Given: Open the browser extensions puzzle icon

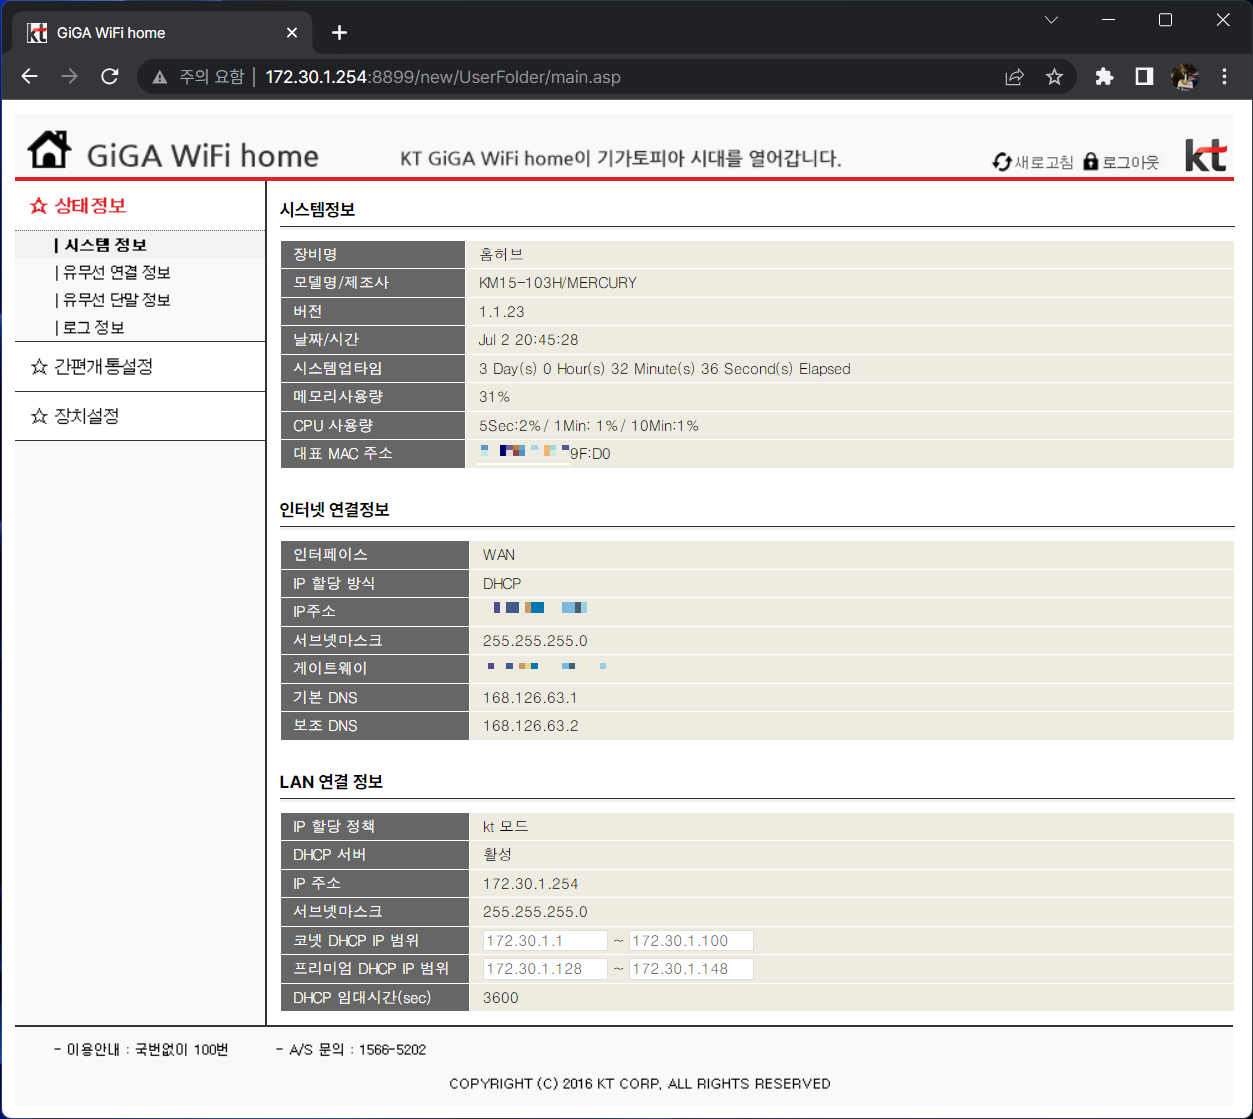Looking at the screenshot, I should [x=1103, y=76].
